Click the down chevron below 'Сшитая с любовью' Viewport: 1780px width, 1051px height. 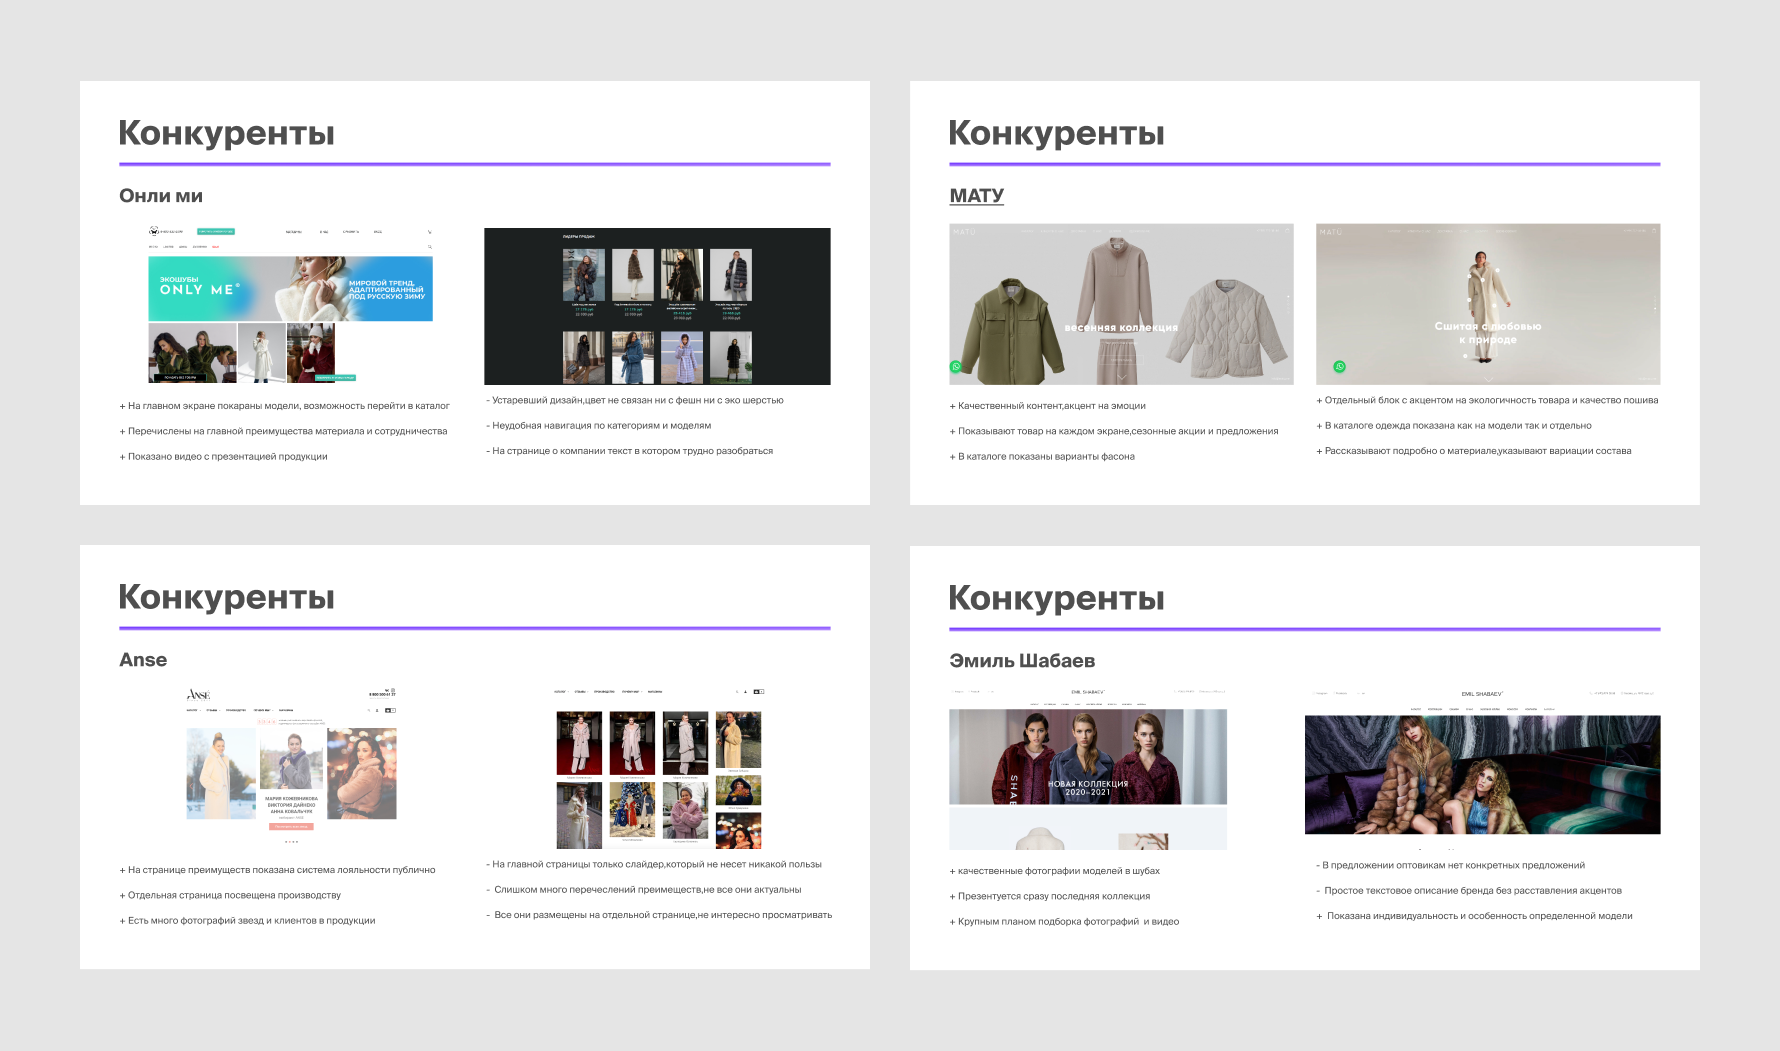[1488, 379]
